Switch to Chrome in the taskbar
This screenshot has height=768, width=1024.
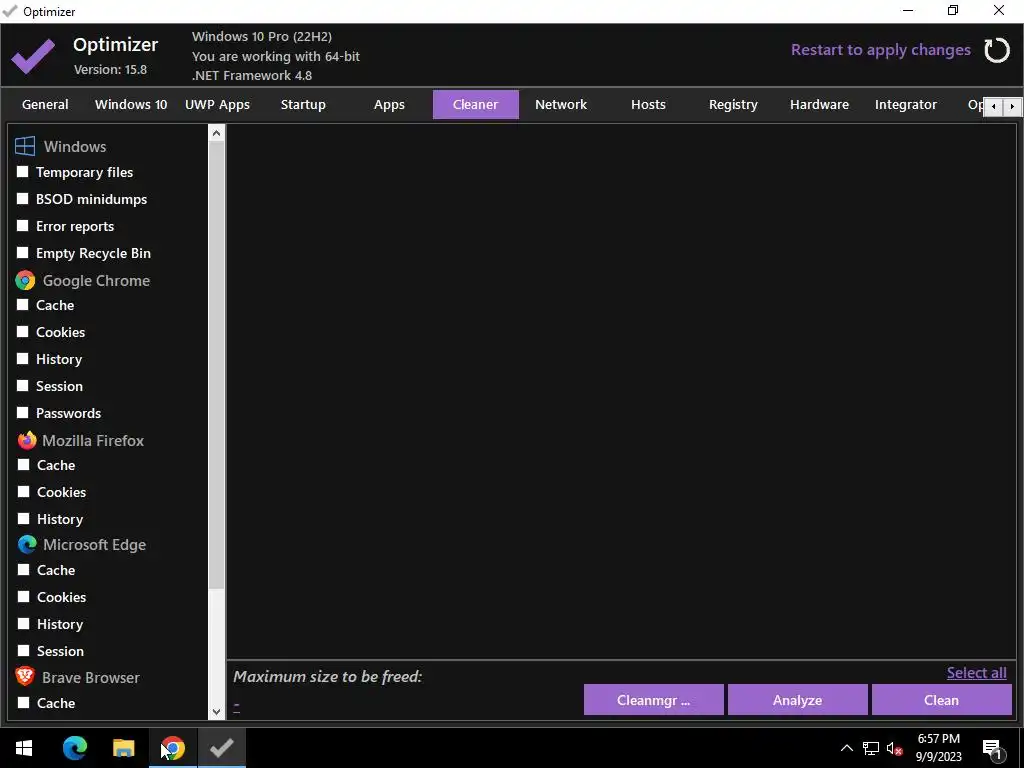172,748
